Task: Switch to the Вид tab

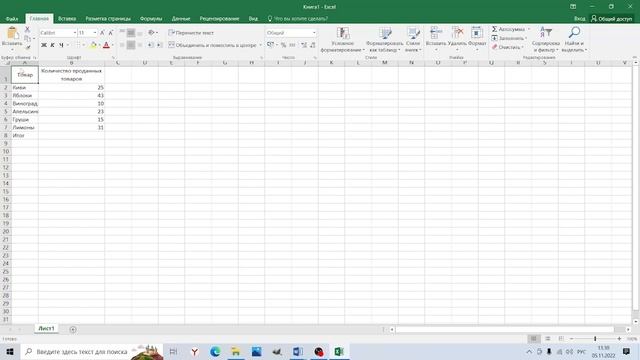Action: point(253,19)
